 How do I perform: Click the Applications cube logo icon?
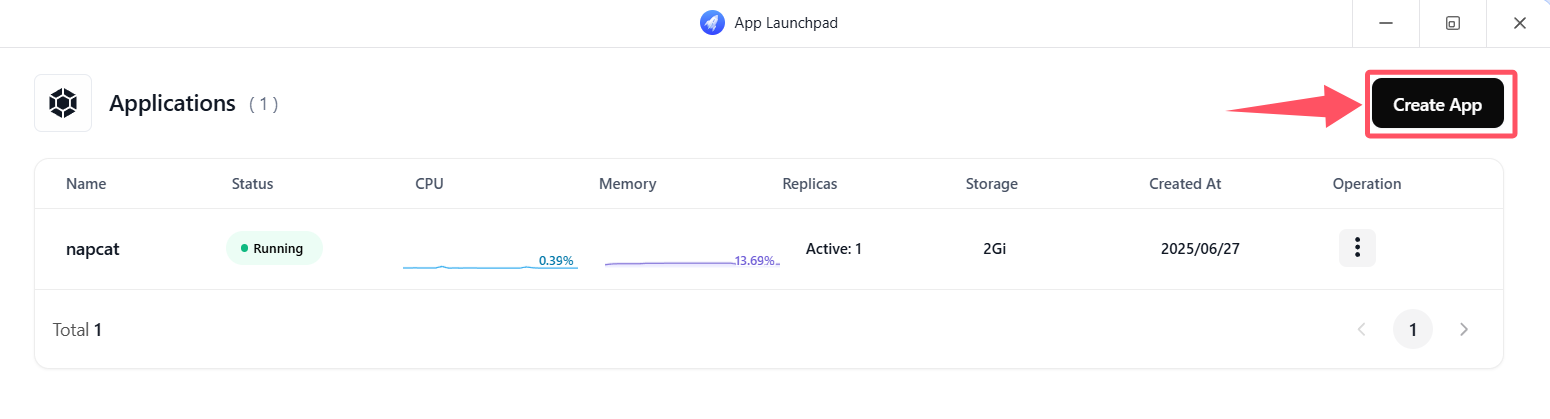tap(63, 103)
